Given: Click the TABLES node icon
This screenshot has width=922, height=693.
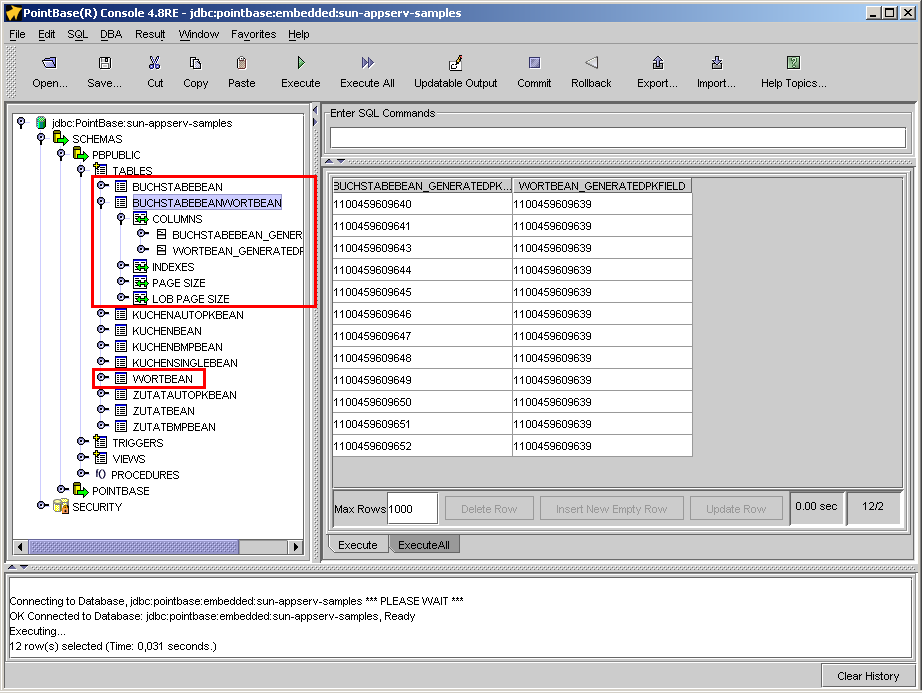Looking at the screenshot, I should 101,170.
